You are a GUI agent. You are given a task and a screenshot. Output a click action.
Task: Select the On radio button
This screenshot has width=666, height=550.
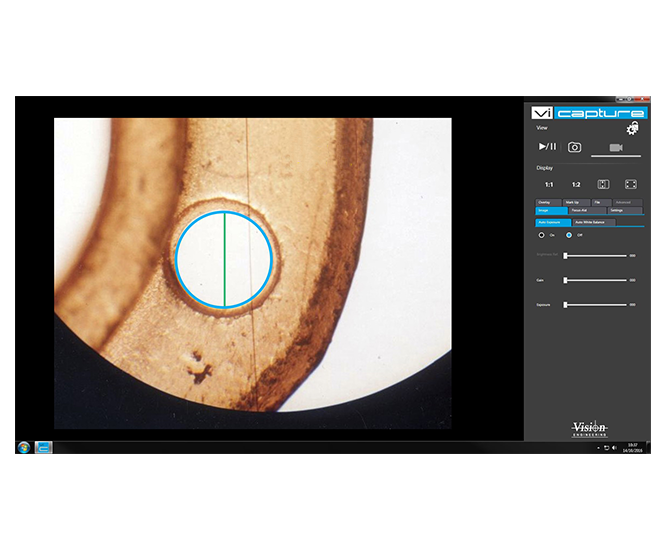pyautogui.click(x=542, y=235)
